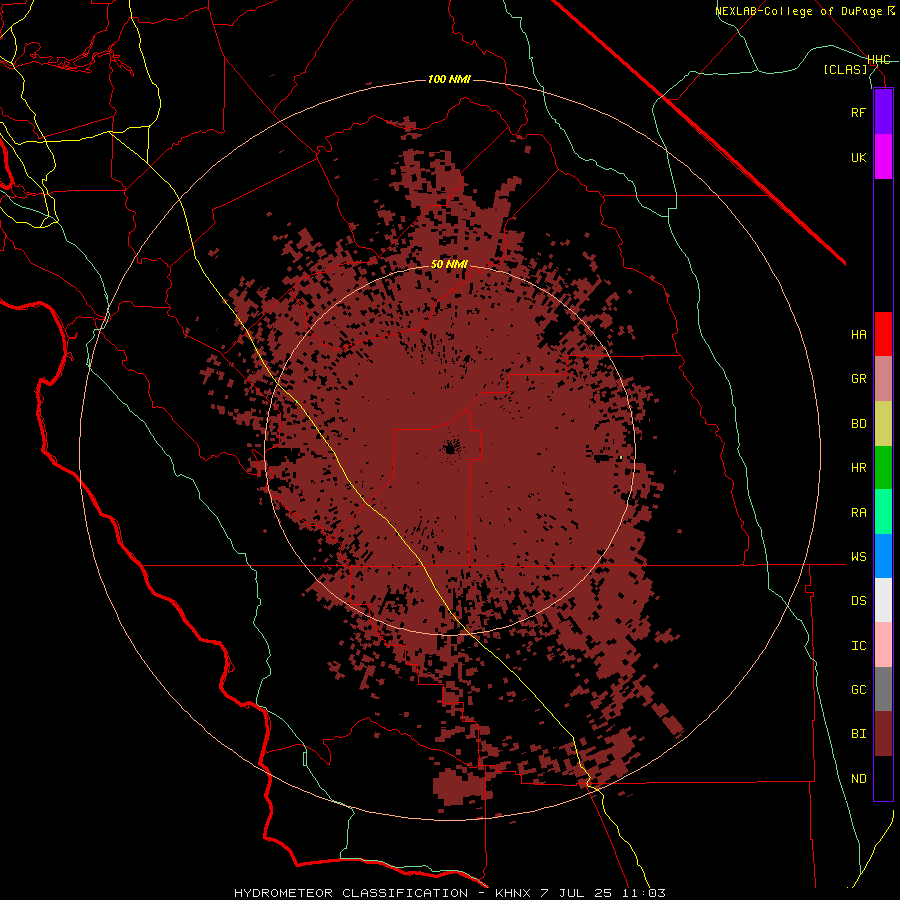
Task: Click the "[CLAS]" legend heading
Action: click(x=845, y=69)
